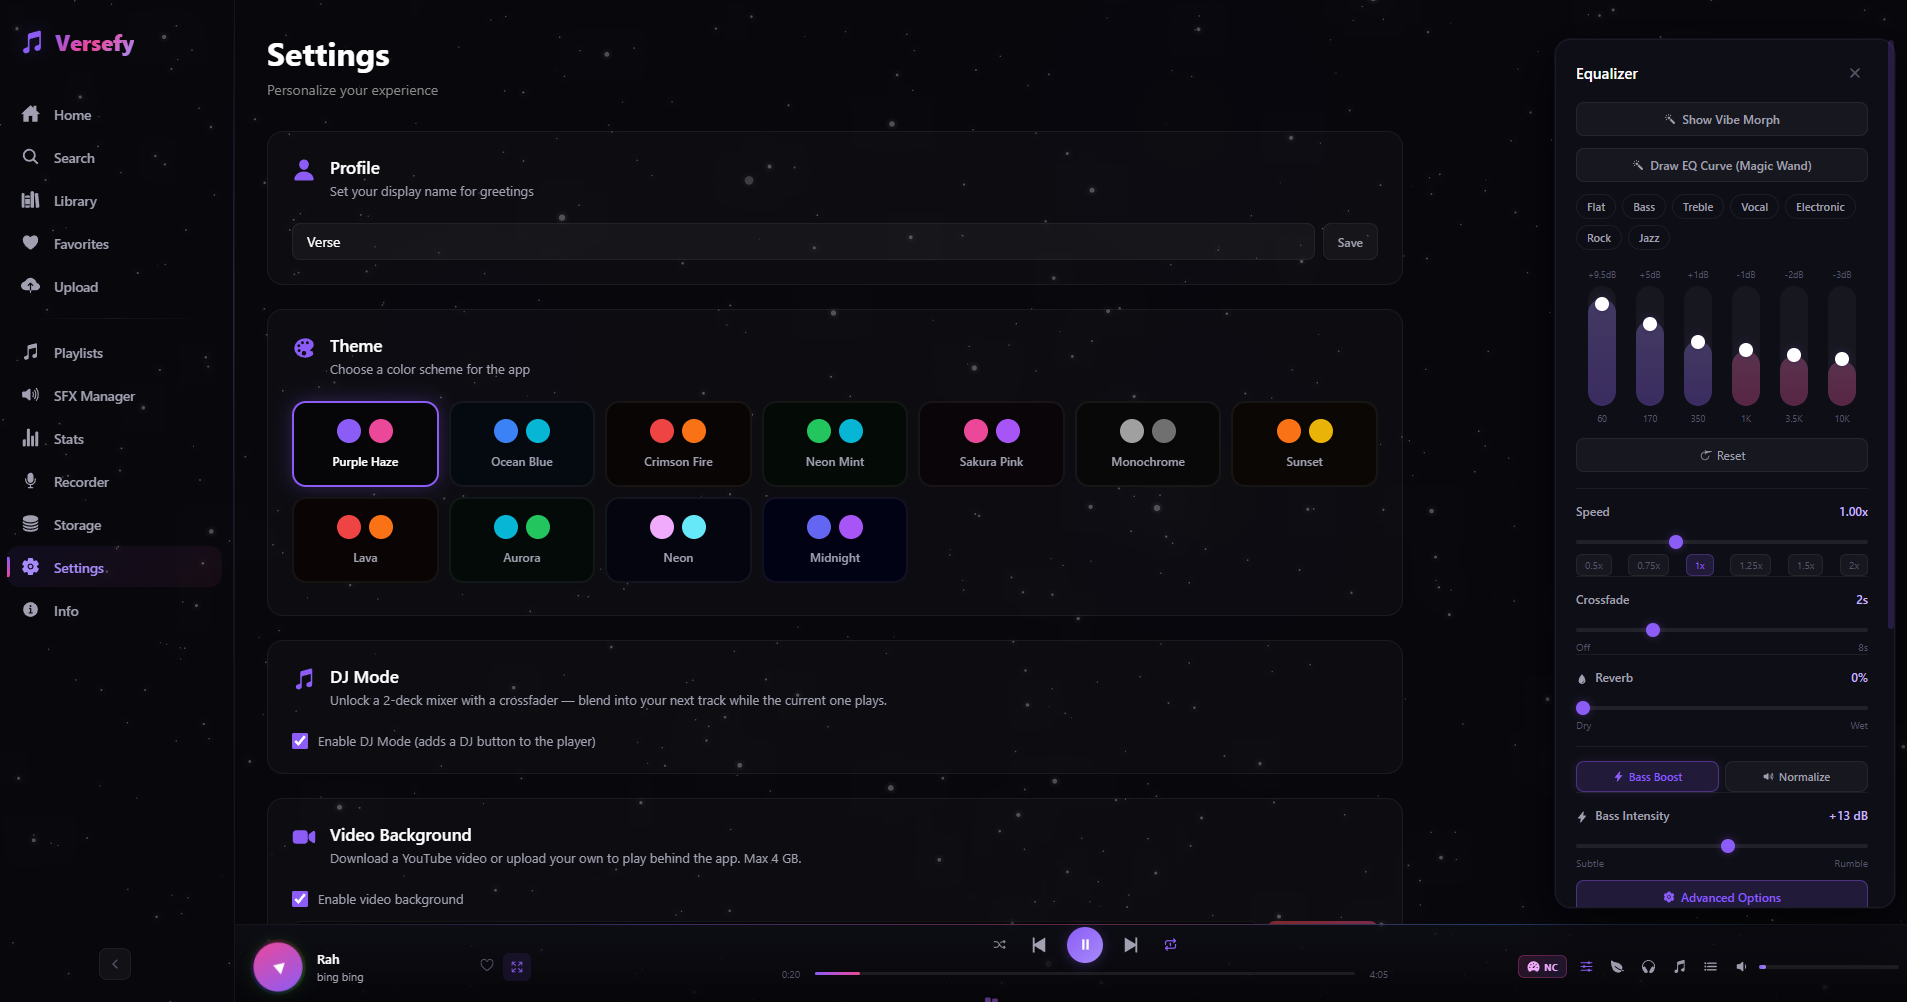
Task: Uncheck Enable DJ Mode checkbox
Action: (x=300, y=741)
